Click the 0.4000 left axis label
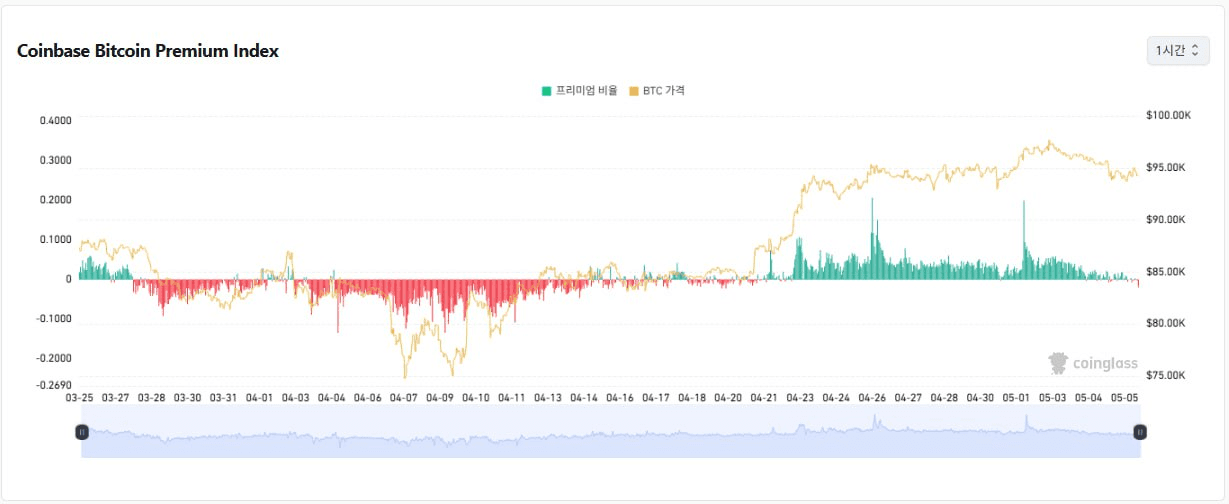Image resolution: width=1229 pixels, height=504 pixels. pos(56,121)
